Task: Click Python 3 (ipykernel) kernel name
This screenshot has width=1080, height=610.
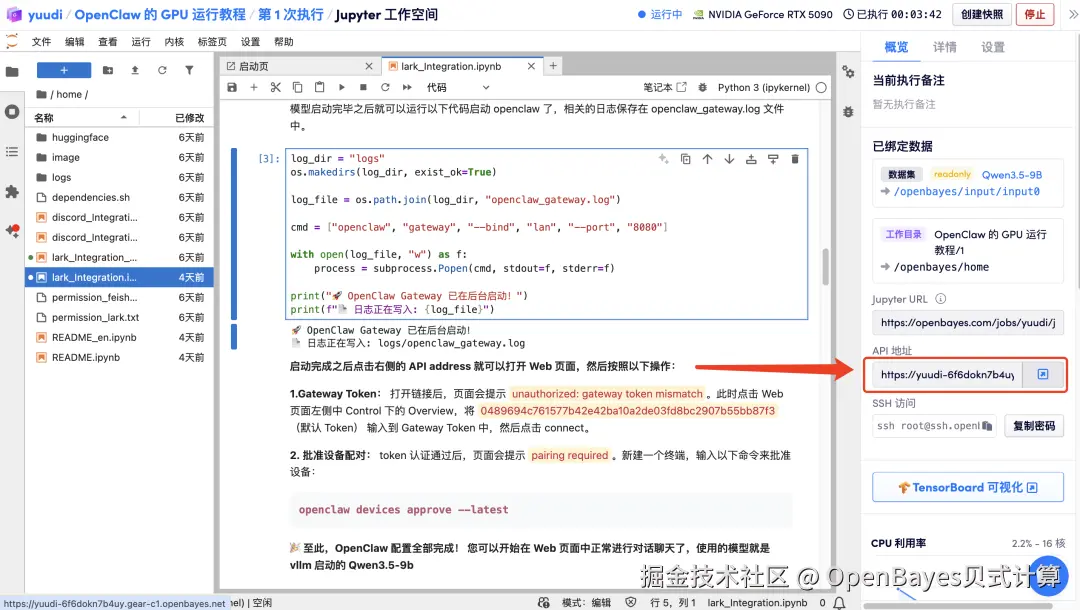Action: [x=763, y=87]
